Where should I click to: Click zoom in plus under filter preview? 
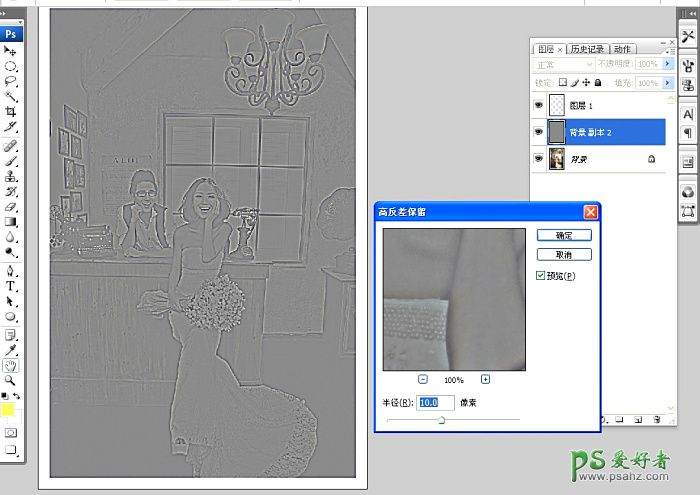pyautogui.click(x=485, y=379)
